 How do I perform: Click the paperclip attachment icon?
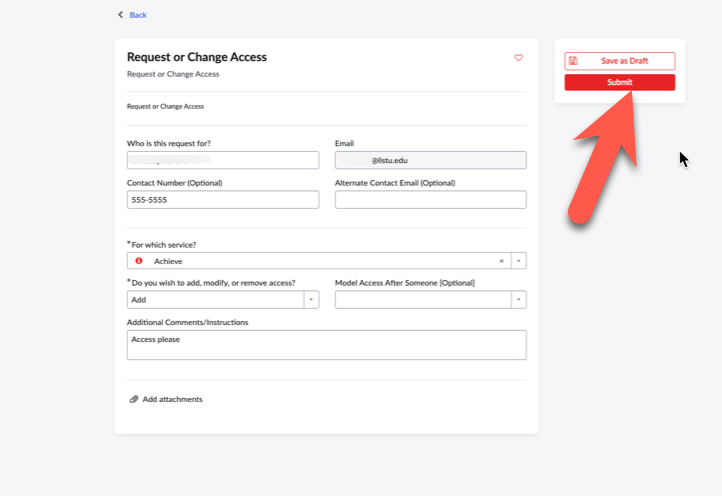pos(134,399)
